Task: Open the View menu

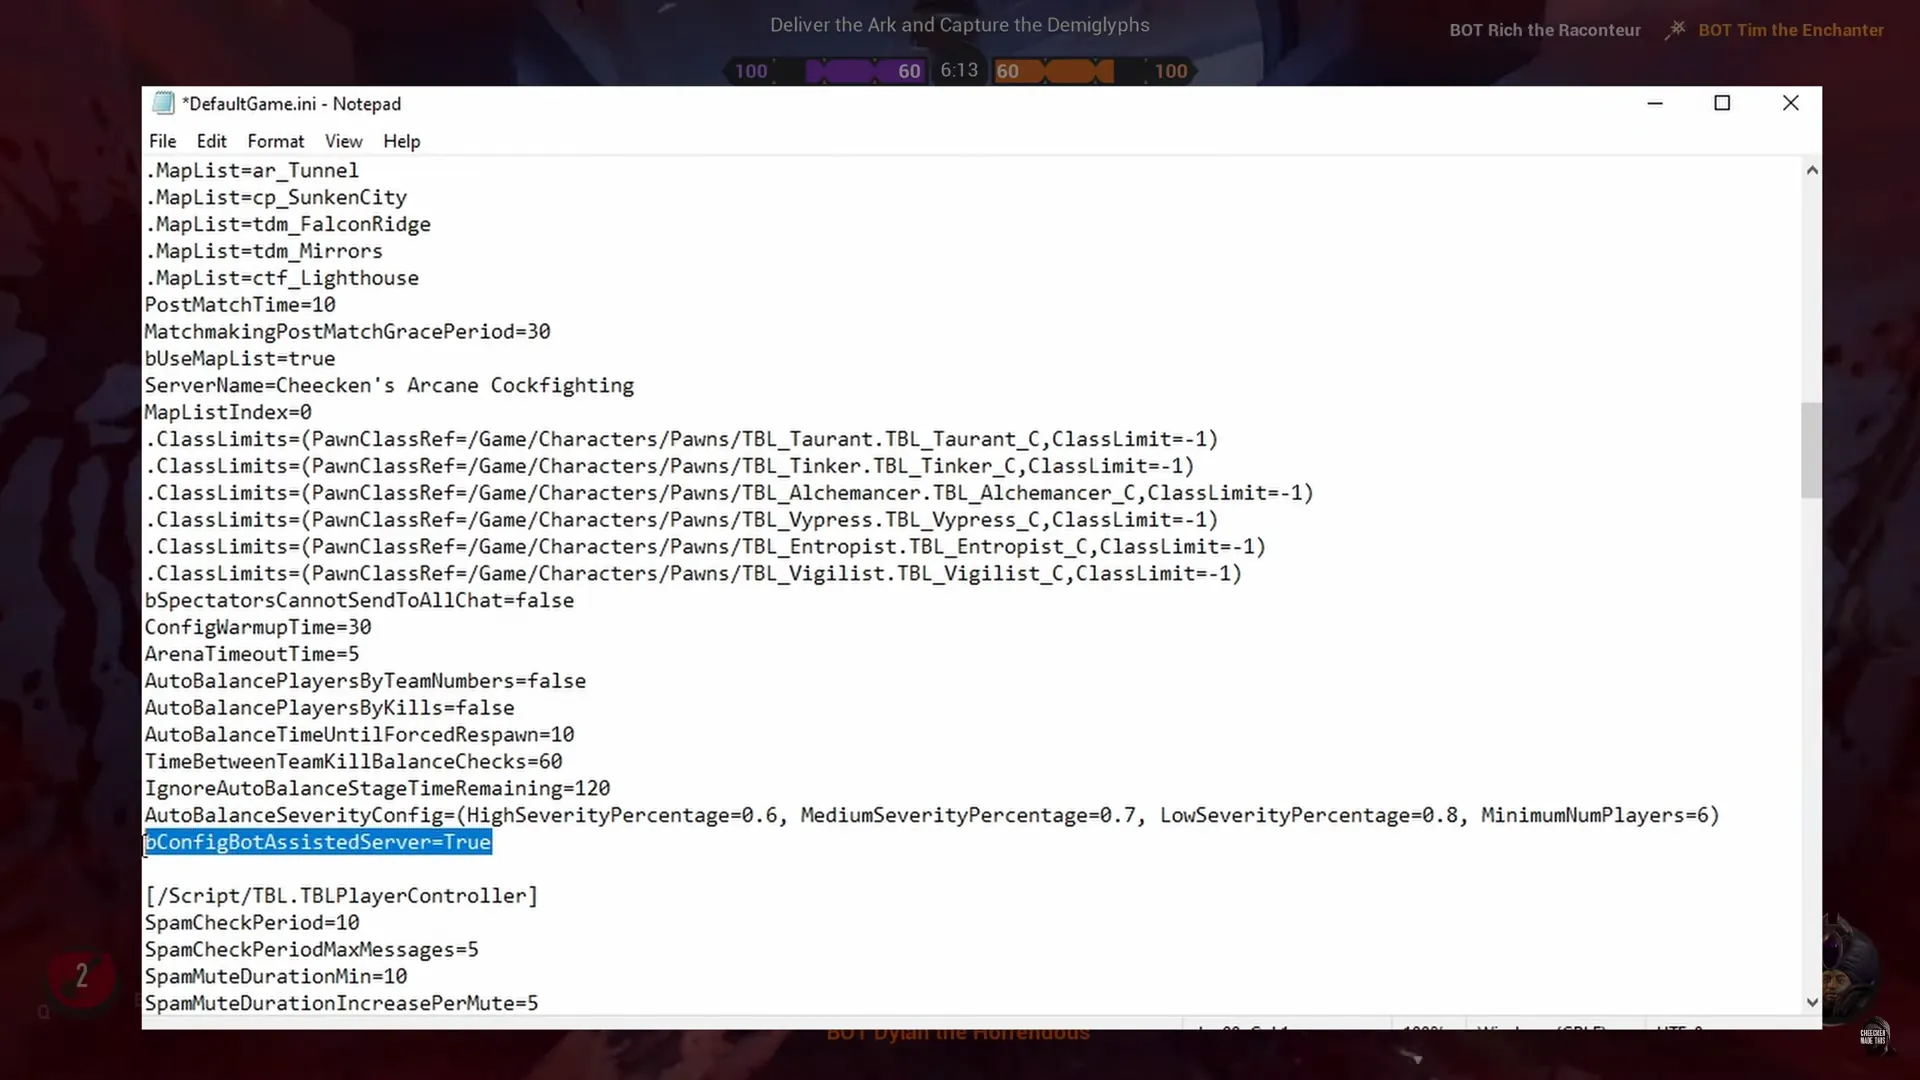Action: coord(343,141)
